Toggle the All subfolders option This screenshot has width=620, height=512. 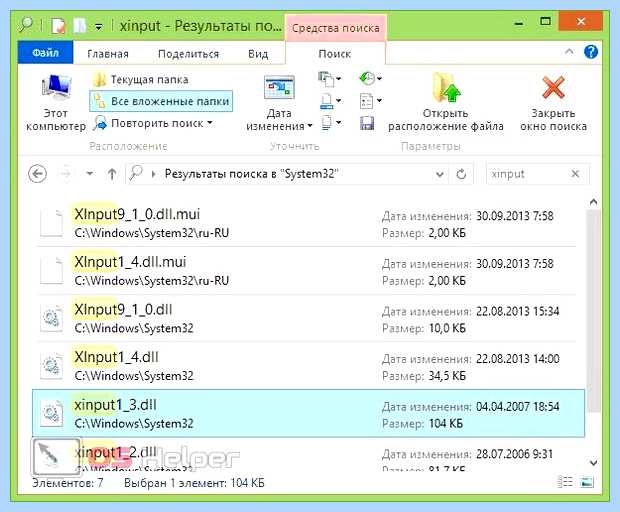pyautogui.click(x=161, y=101)
